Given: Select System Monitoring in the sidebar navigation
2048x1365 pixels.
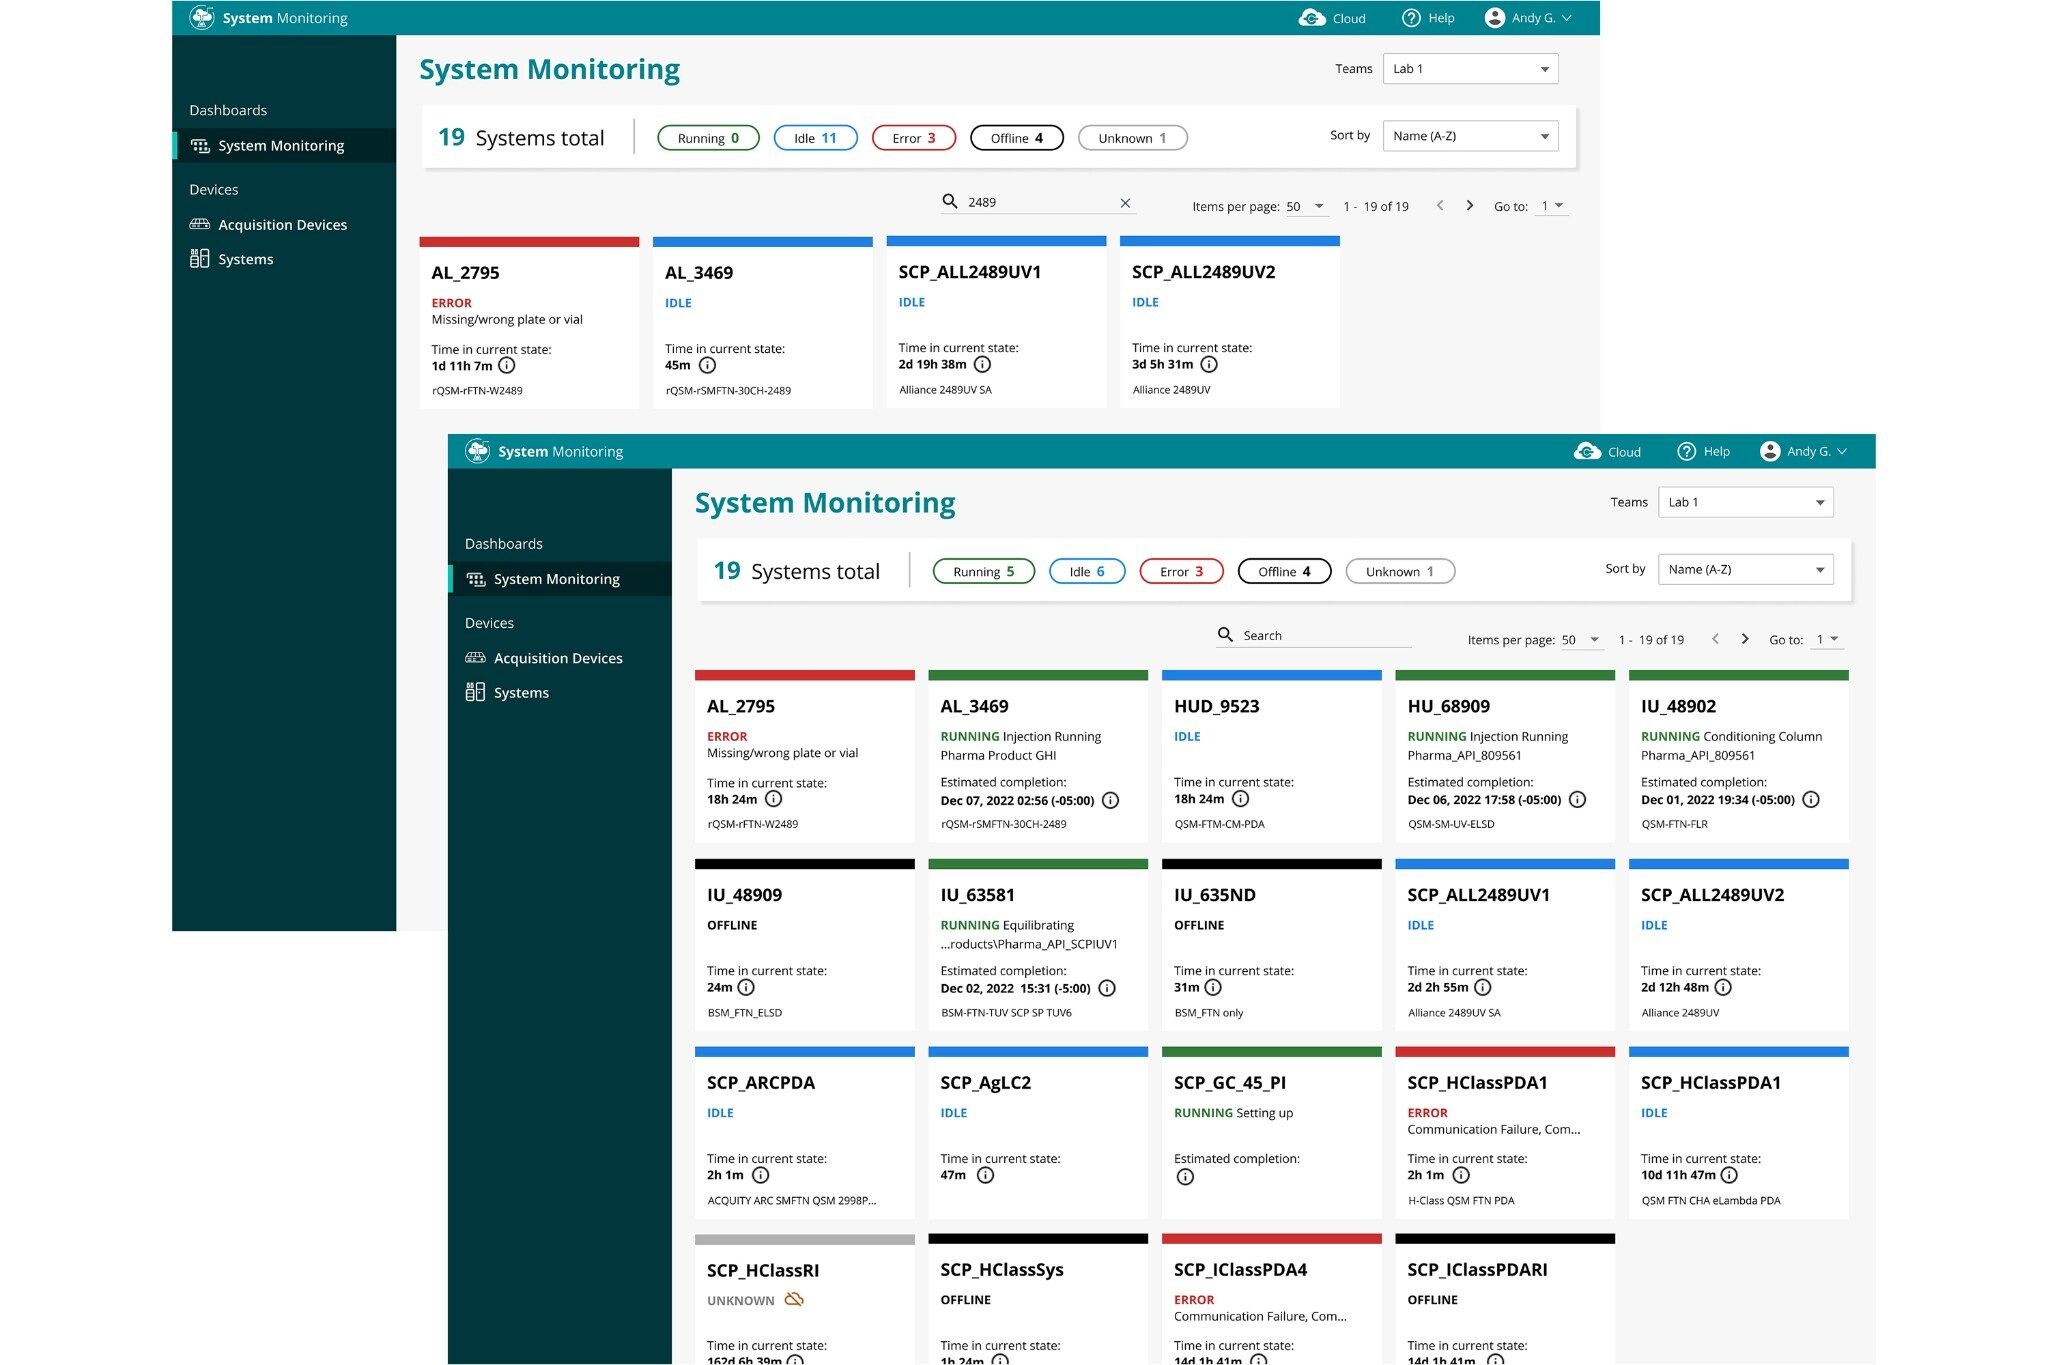Looking at the screenshot, I should tap(555, 578).
